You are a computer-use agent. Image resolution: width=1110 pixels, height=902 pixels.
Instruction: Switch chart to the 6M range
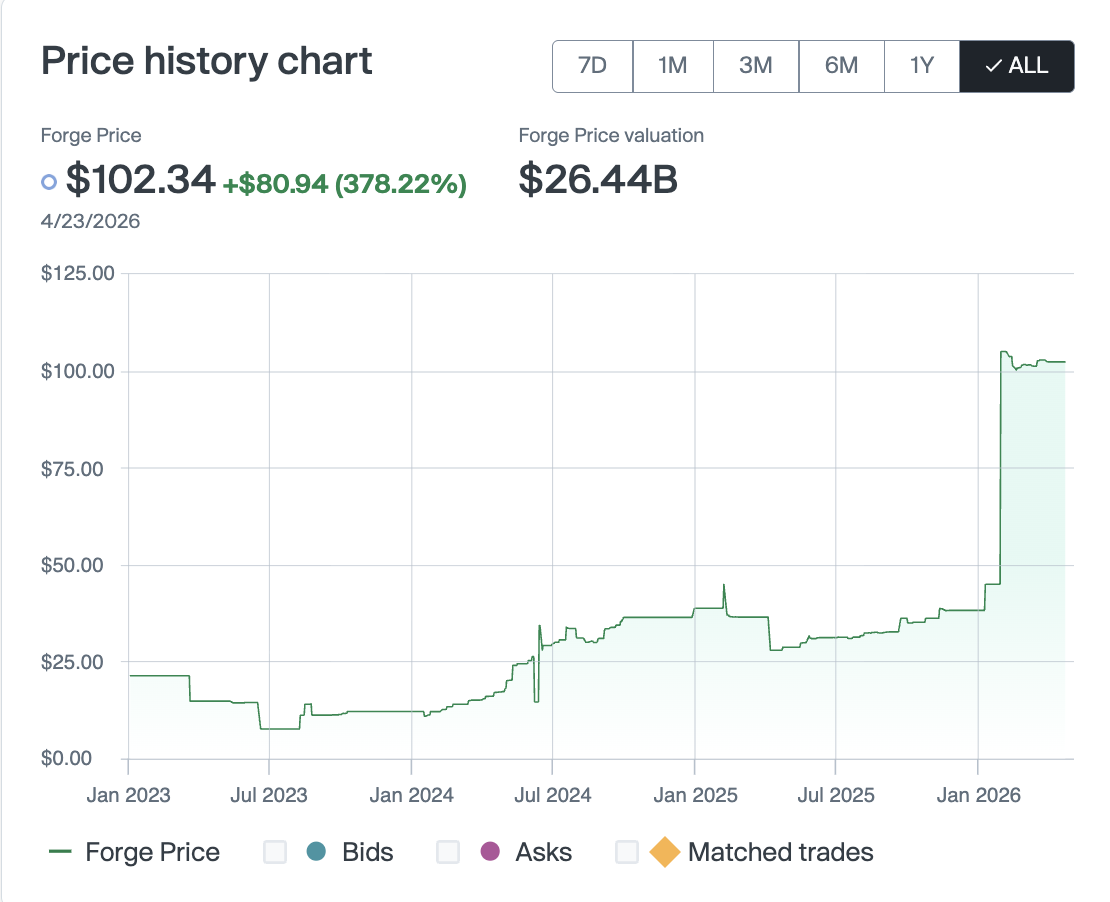coord(841,66)
